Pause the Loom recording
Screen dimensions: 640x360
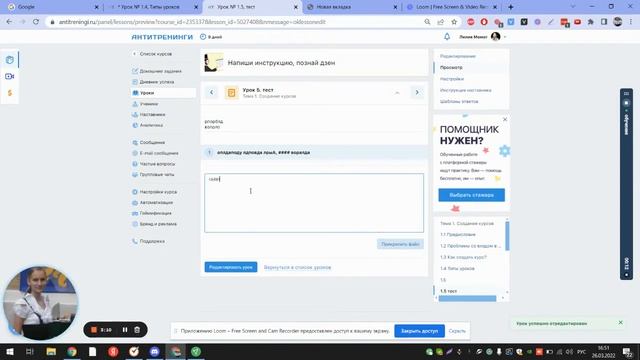click(125, 329)
